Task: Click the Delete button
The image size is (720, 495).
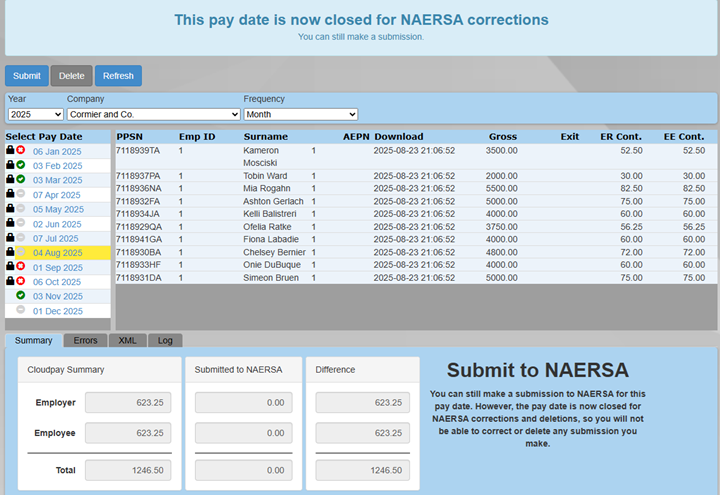Action: [x=71, y=76]
